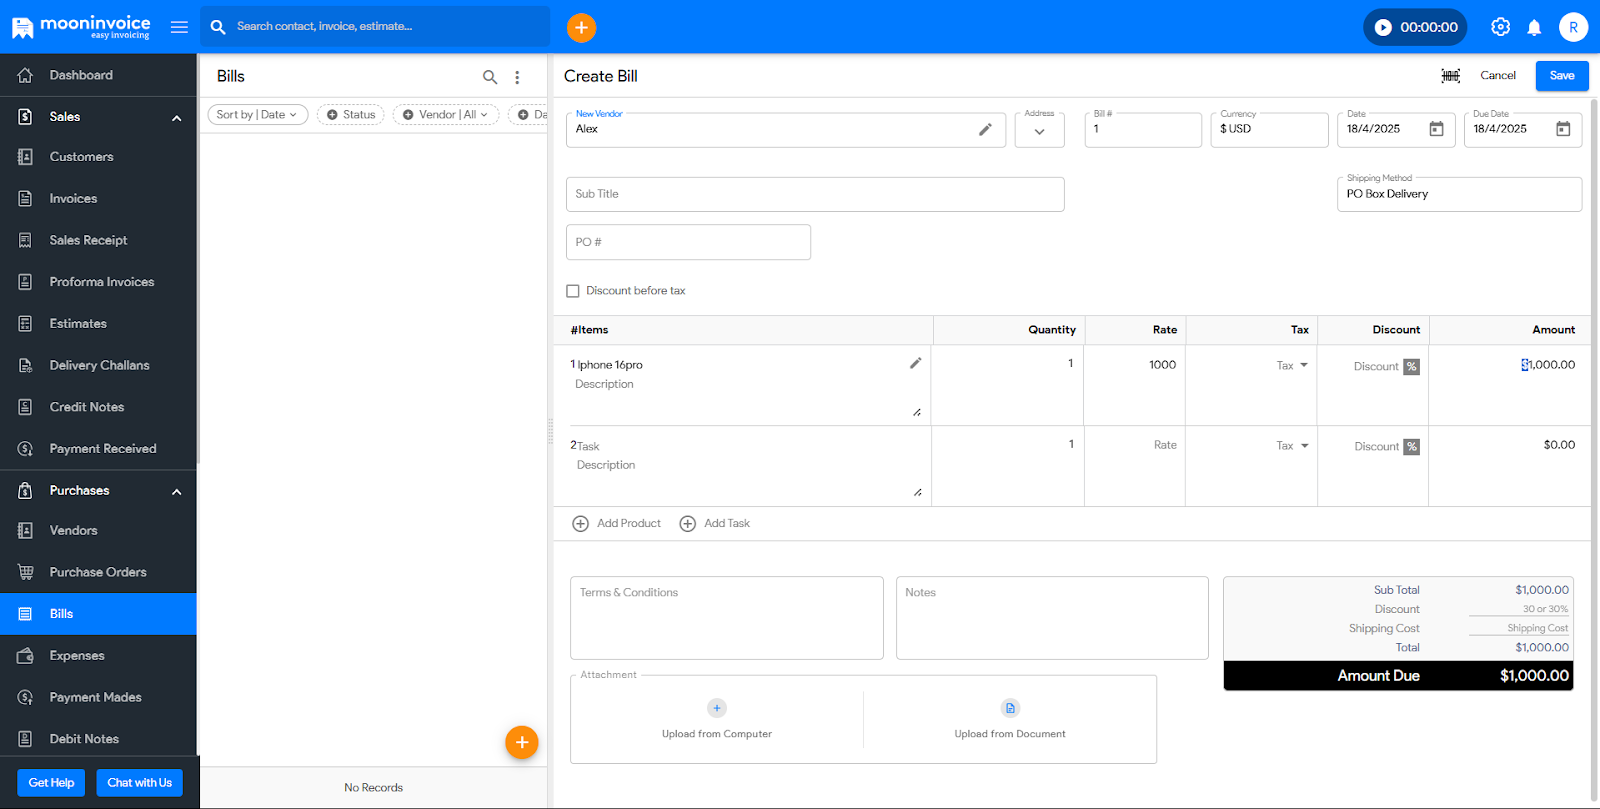
Task: Click the Bill # field
Action: 1143,130
